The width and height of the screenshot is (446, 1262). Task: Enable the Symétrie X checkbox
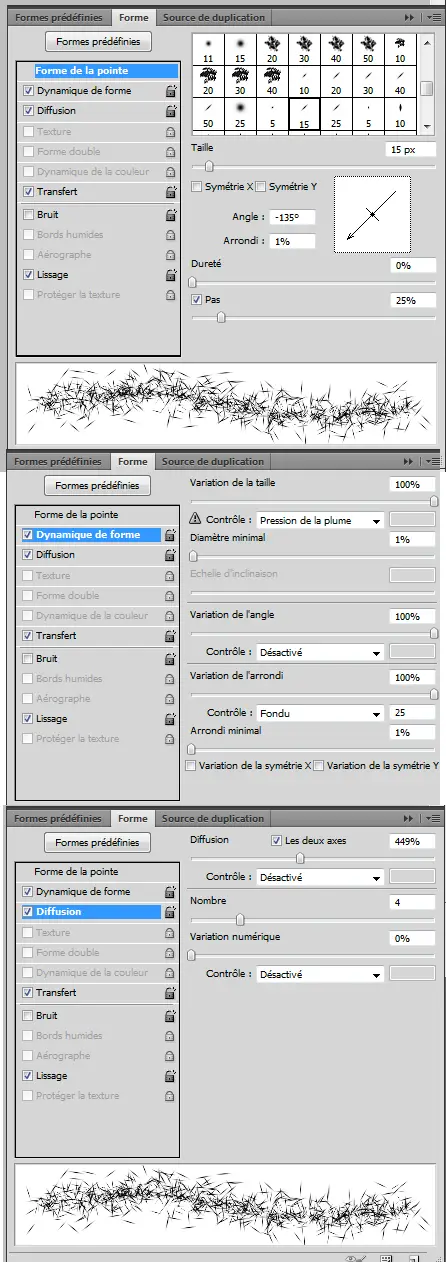196,187
